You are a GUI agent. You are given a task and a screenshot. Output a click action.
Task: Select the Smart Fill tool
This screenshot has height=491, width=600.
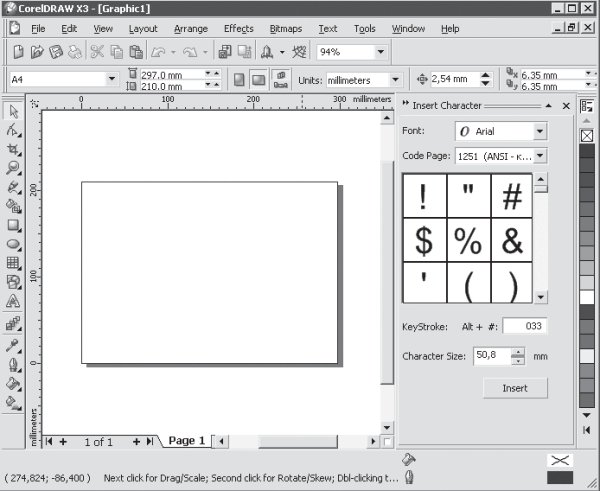13,206
